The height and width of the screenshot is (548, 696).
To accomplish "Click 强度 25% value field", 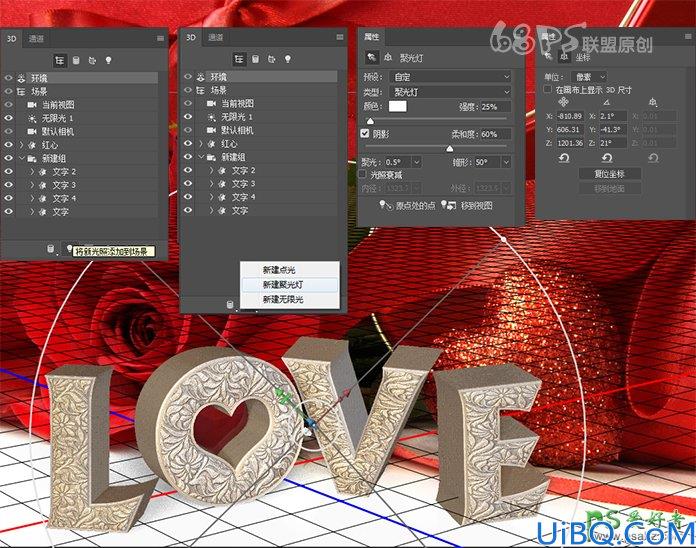I will pyautogui.click(x=495, y=106).
